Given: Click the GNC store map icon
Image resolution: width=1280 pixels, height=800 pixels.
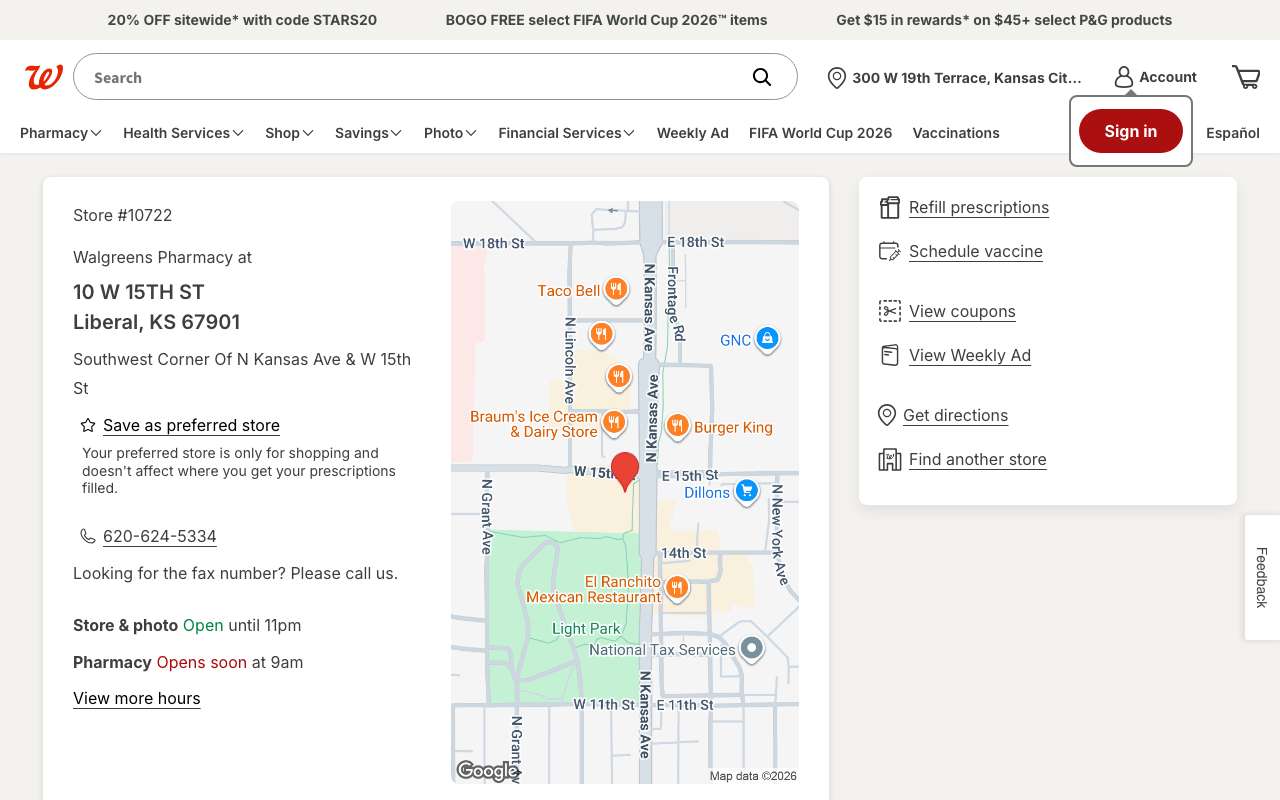Looking at the screenshot, I should (x=767, y=339).
